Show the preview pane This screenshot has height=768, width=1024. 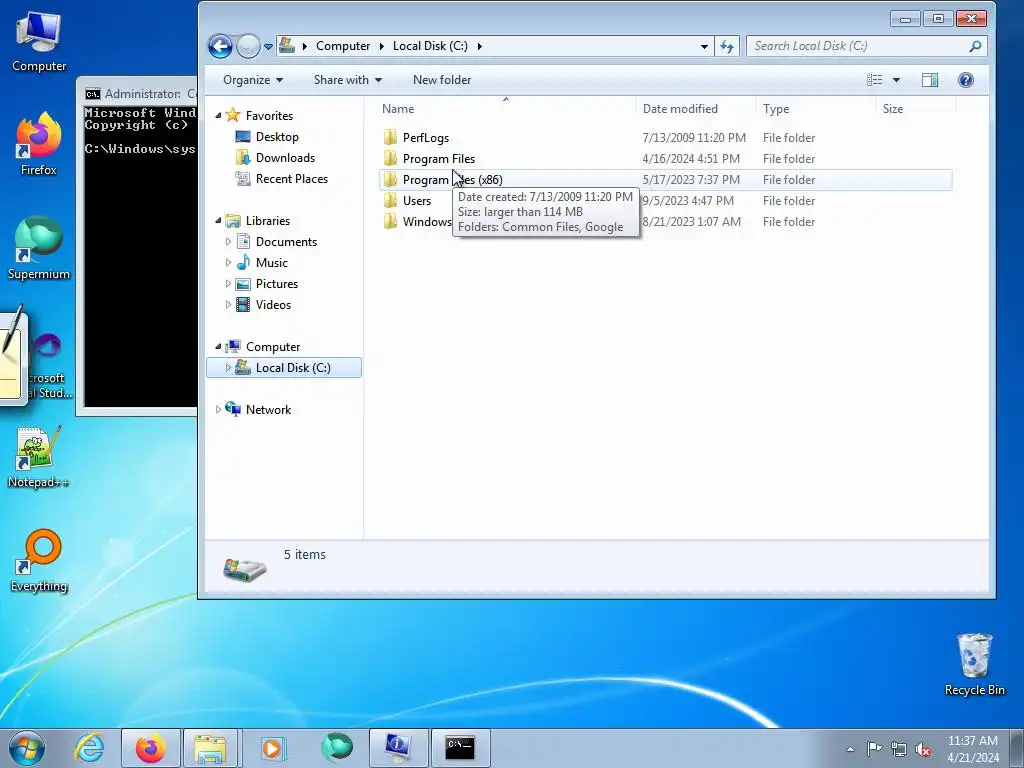pyautogui.click(x=930, y=80)
